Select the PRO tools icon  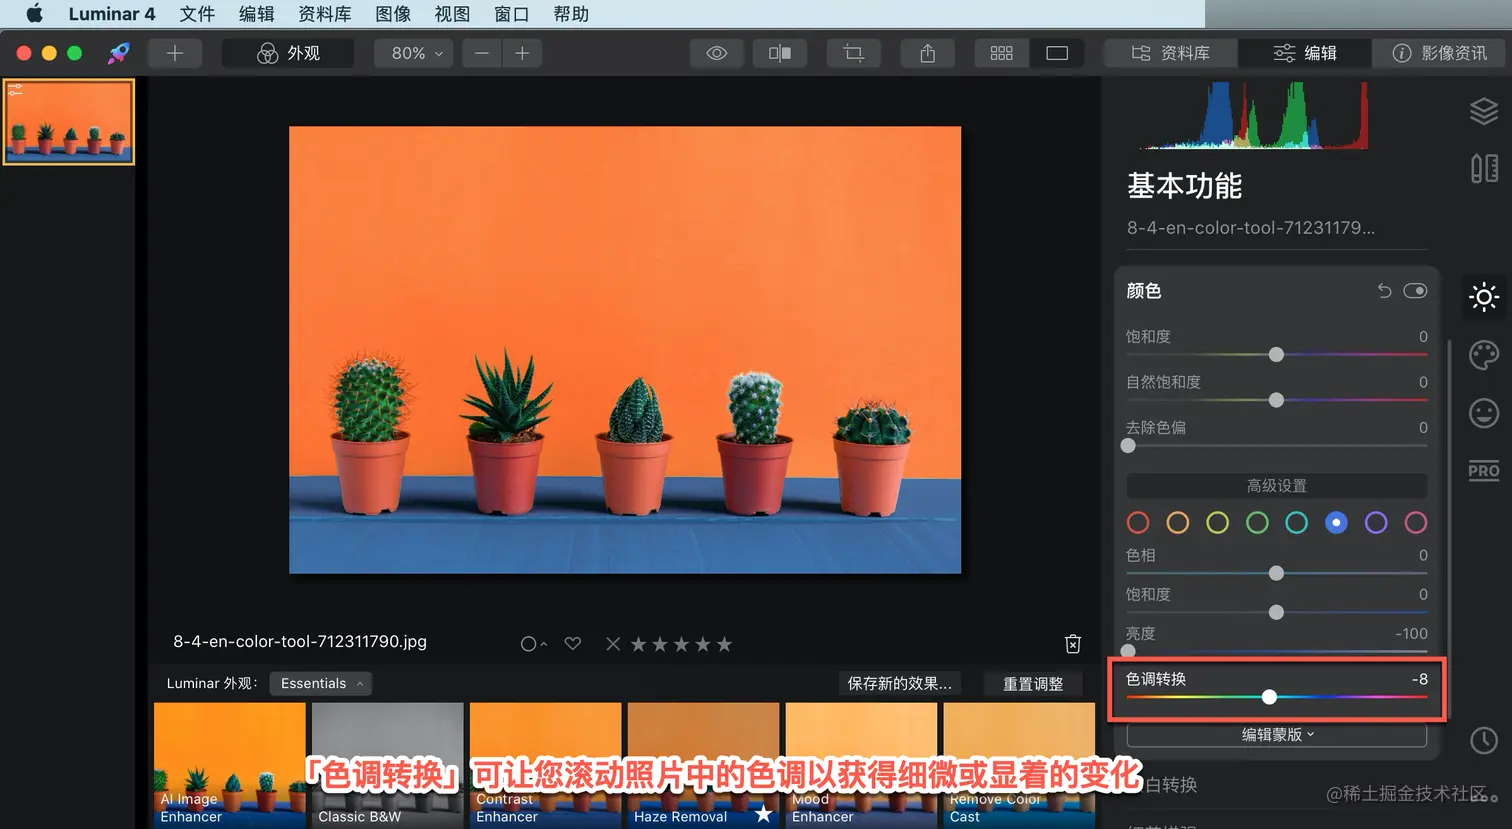pyautogui.click(x=1484, y=470)
